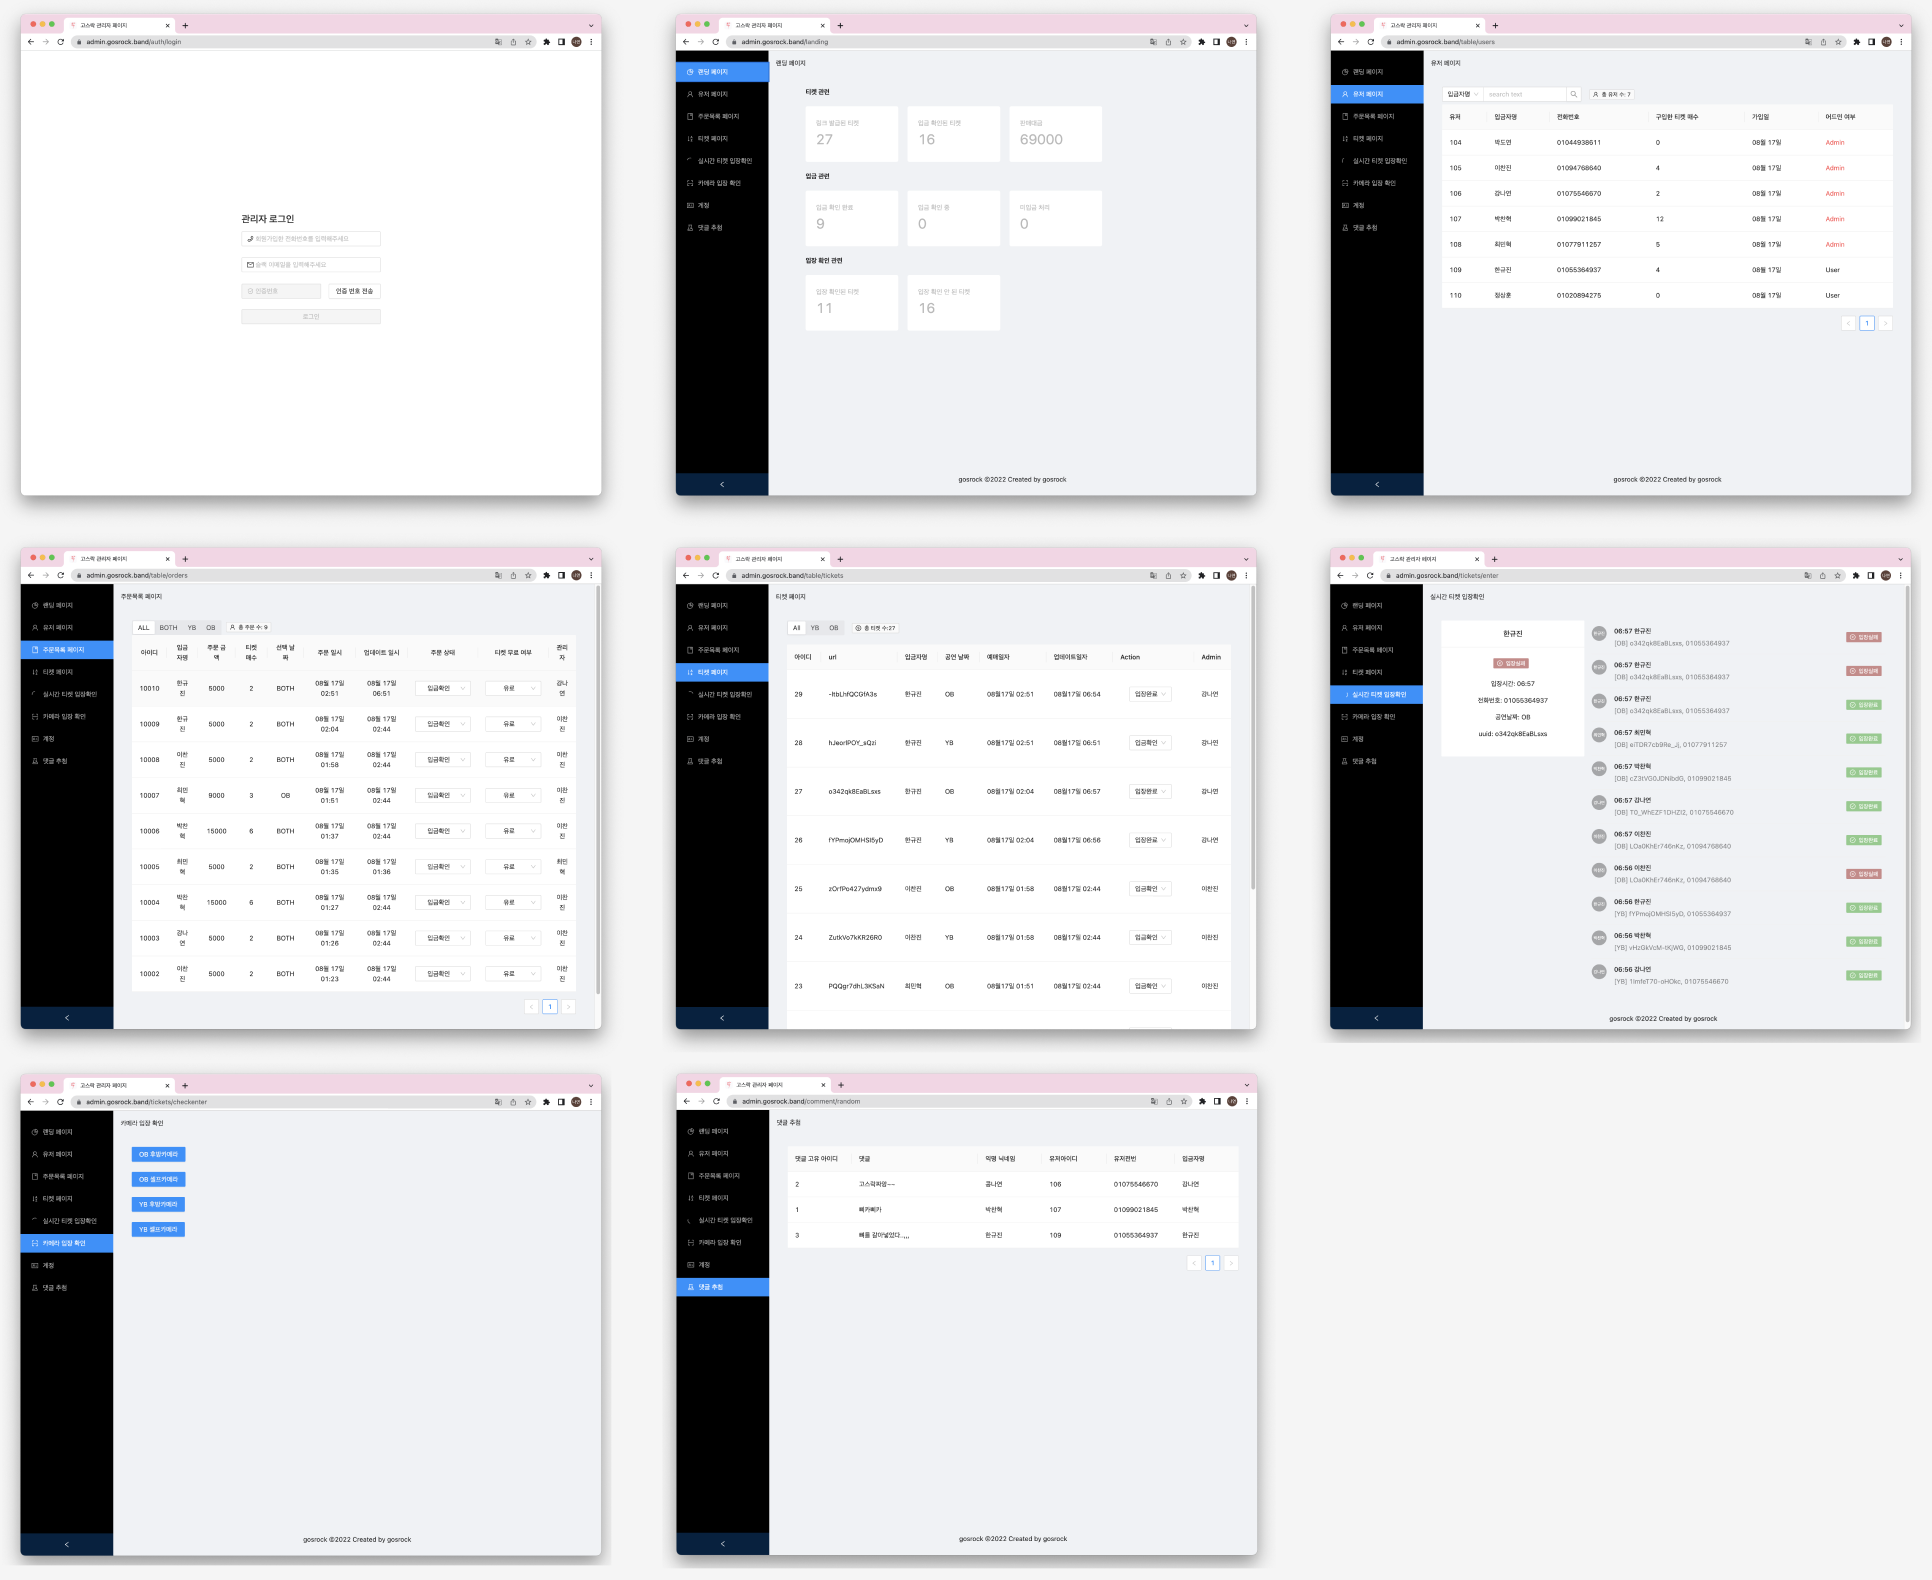Viewport: 1932px width, 1580px height.
Task: Open 티켓 페이지 menu item in users window
Action: (x=1376, y=139)
